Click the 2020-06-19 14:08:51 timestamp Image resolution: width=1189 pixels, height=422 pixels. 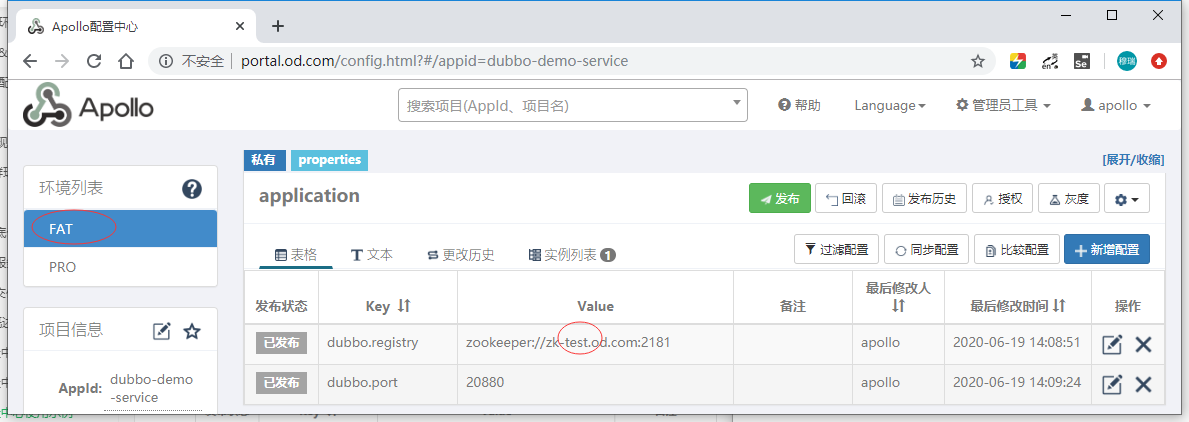(1017, 342)
